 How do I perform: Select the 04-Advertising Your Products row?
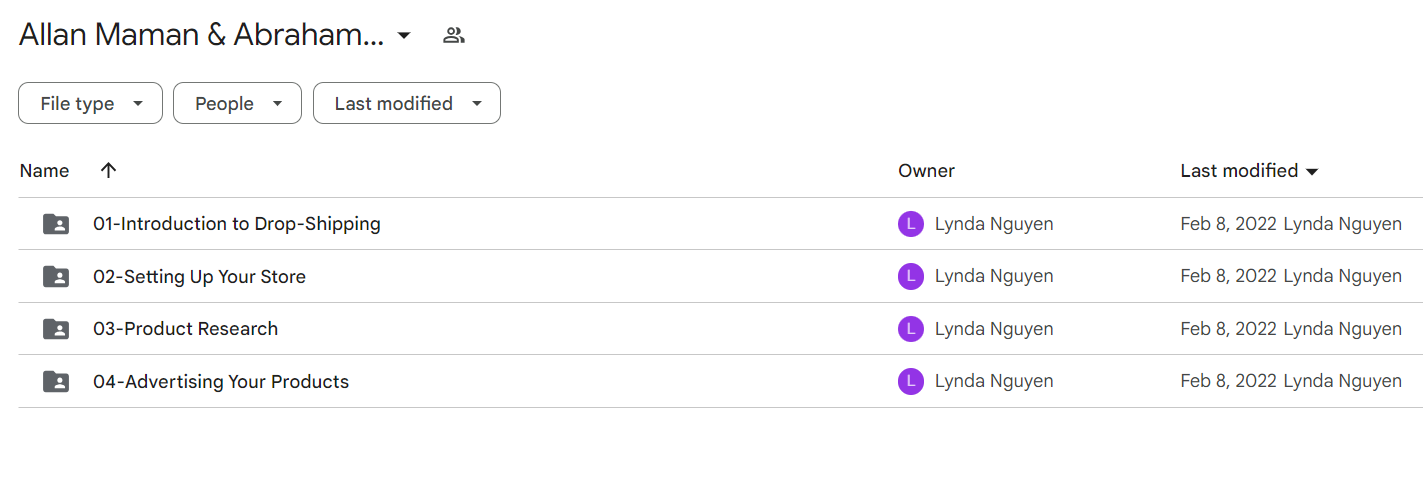pos(720,381)
